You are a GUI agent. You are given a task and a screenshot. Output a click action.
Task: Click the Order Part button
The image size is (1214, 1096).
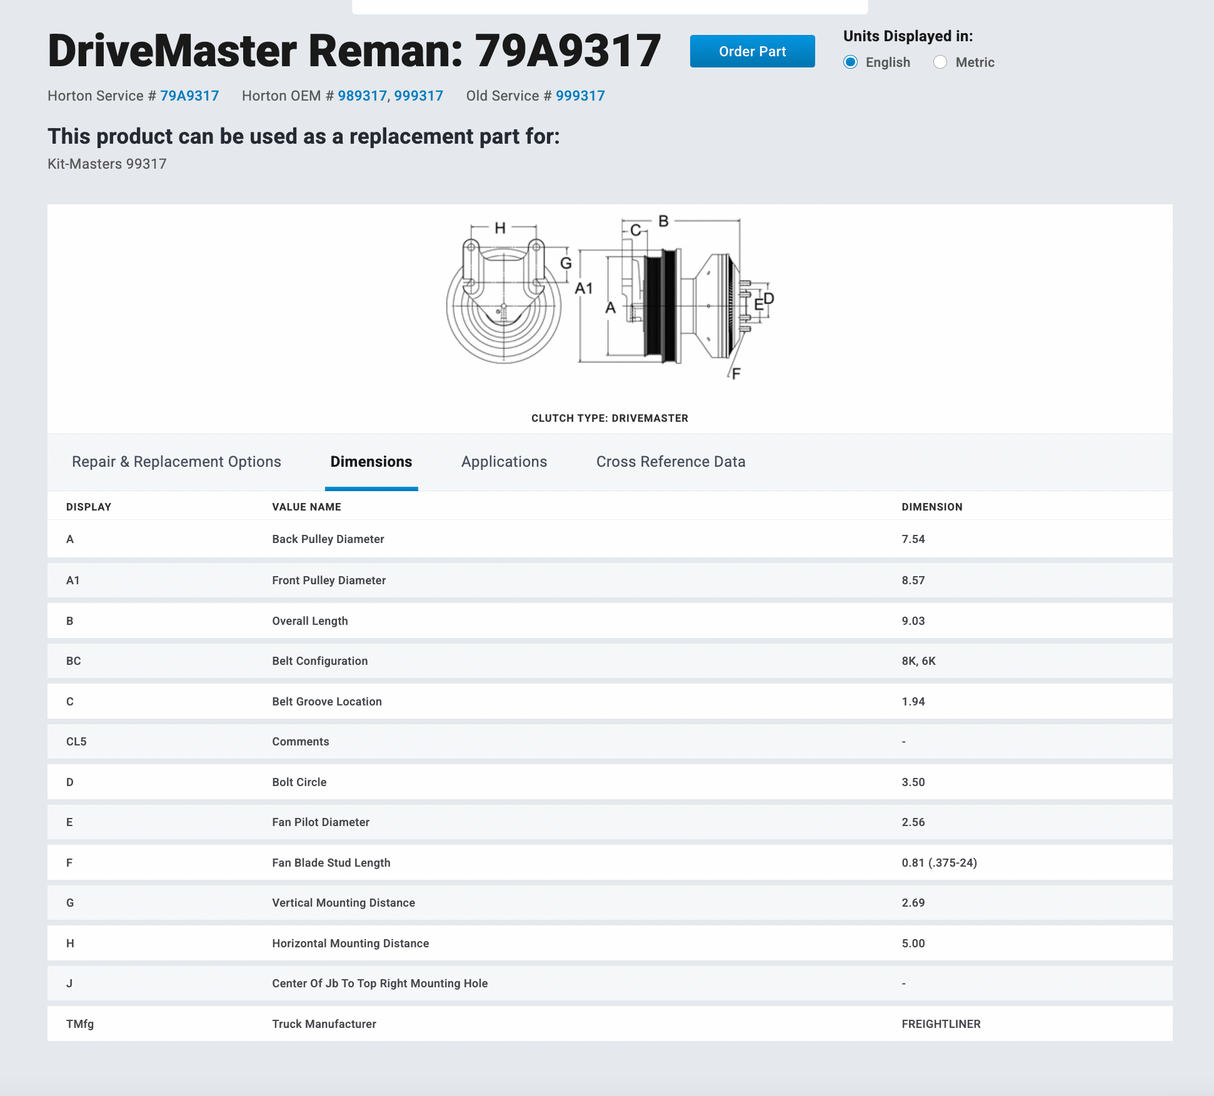pos(752,51)
